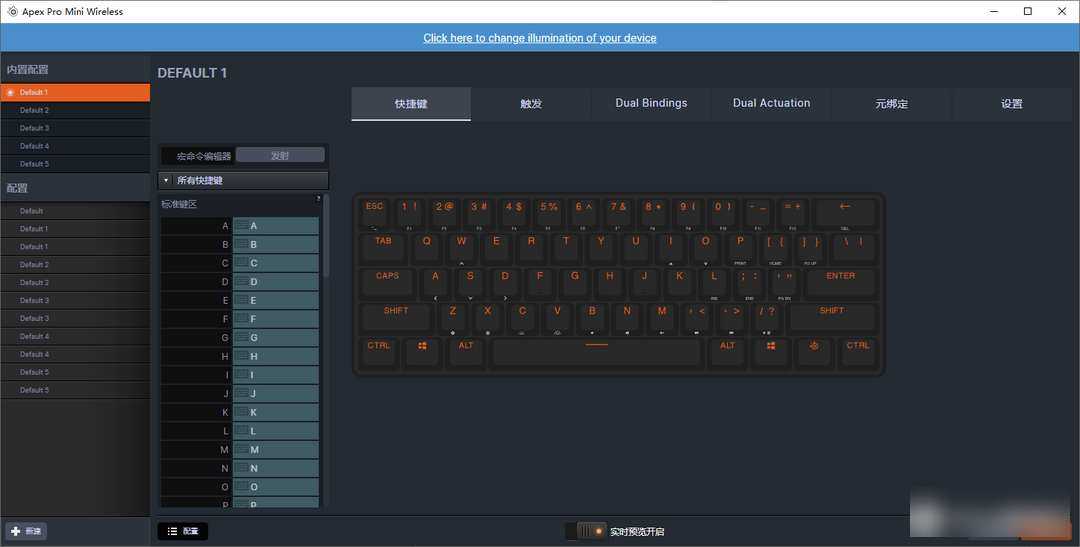The height and width of the screenshot is (547, 1080).
Task: Open the 设置 tab
Action: pyautogui.click(x=1012, y=104)
